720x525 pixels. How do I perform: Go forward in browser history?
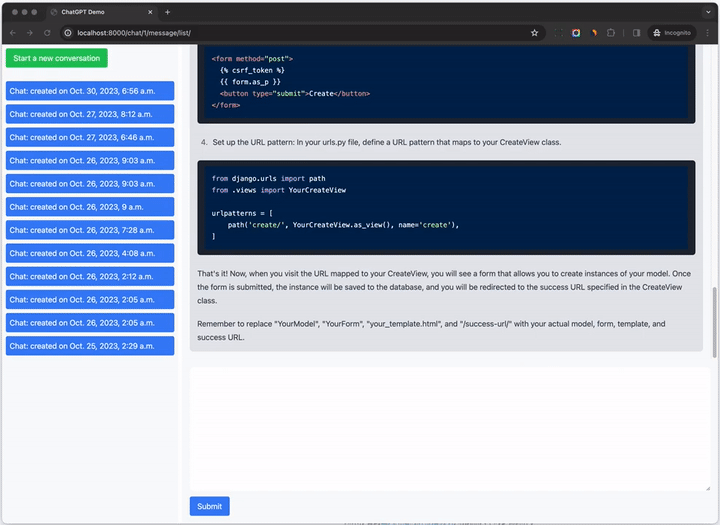coord(30,33)
